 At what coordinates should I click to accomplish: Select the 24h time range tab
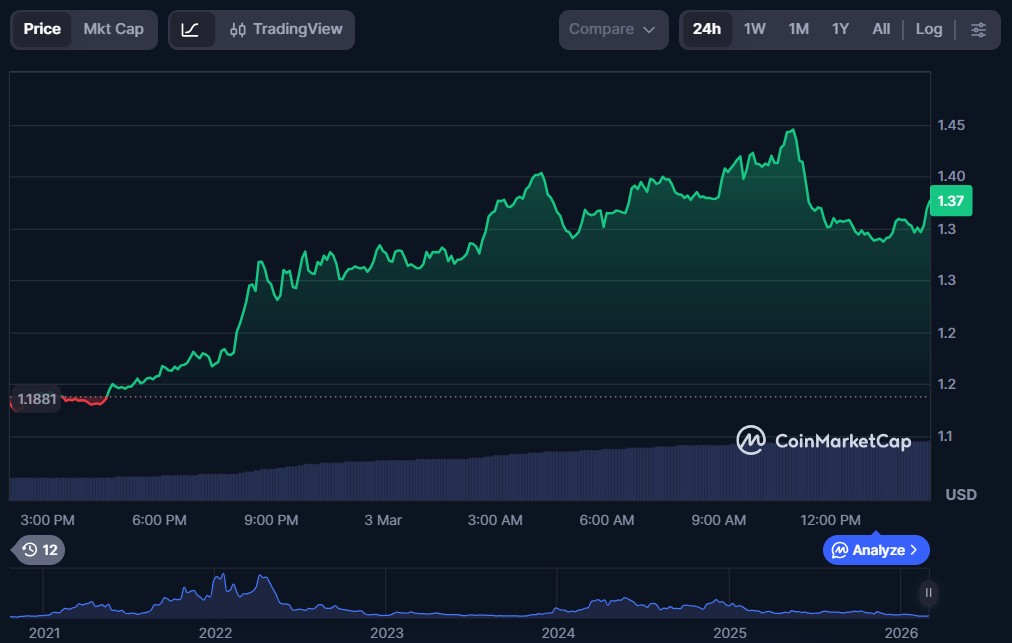coord(707,30)
